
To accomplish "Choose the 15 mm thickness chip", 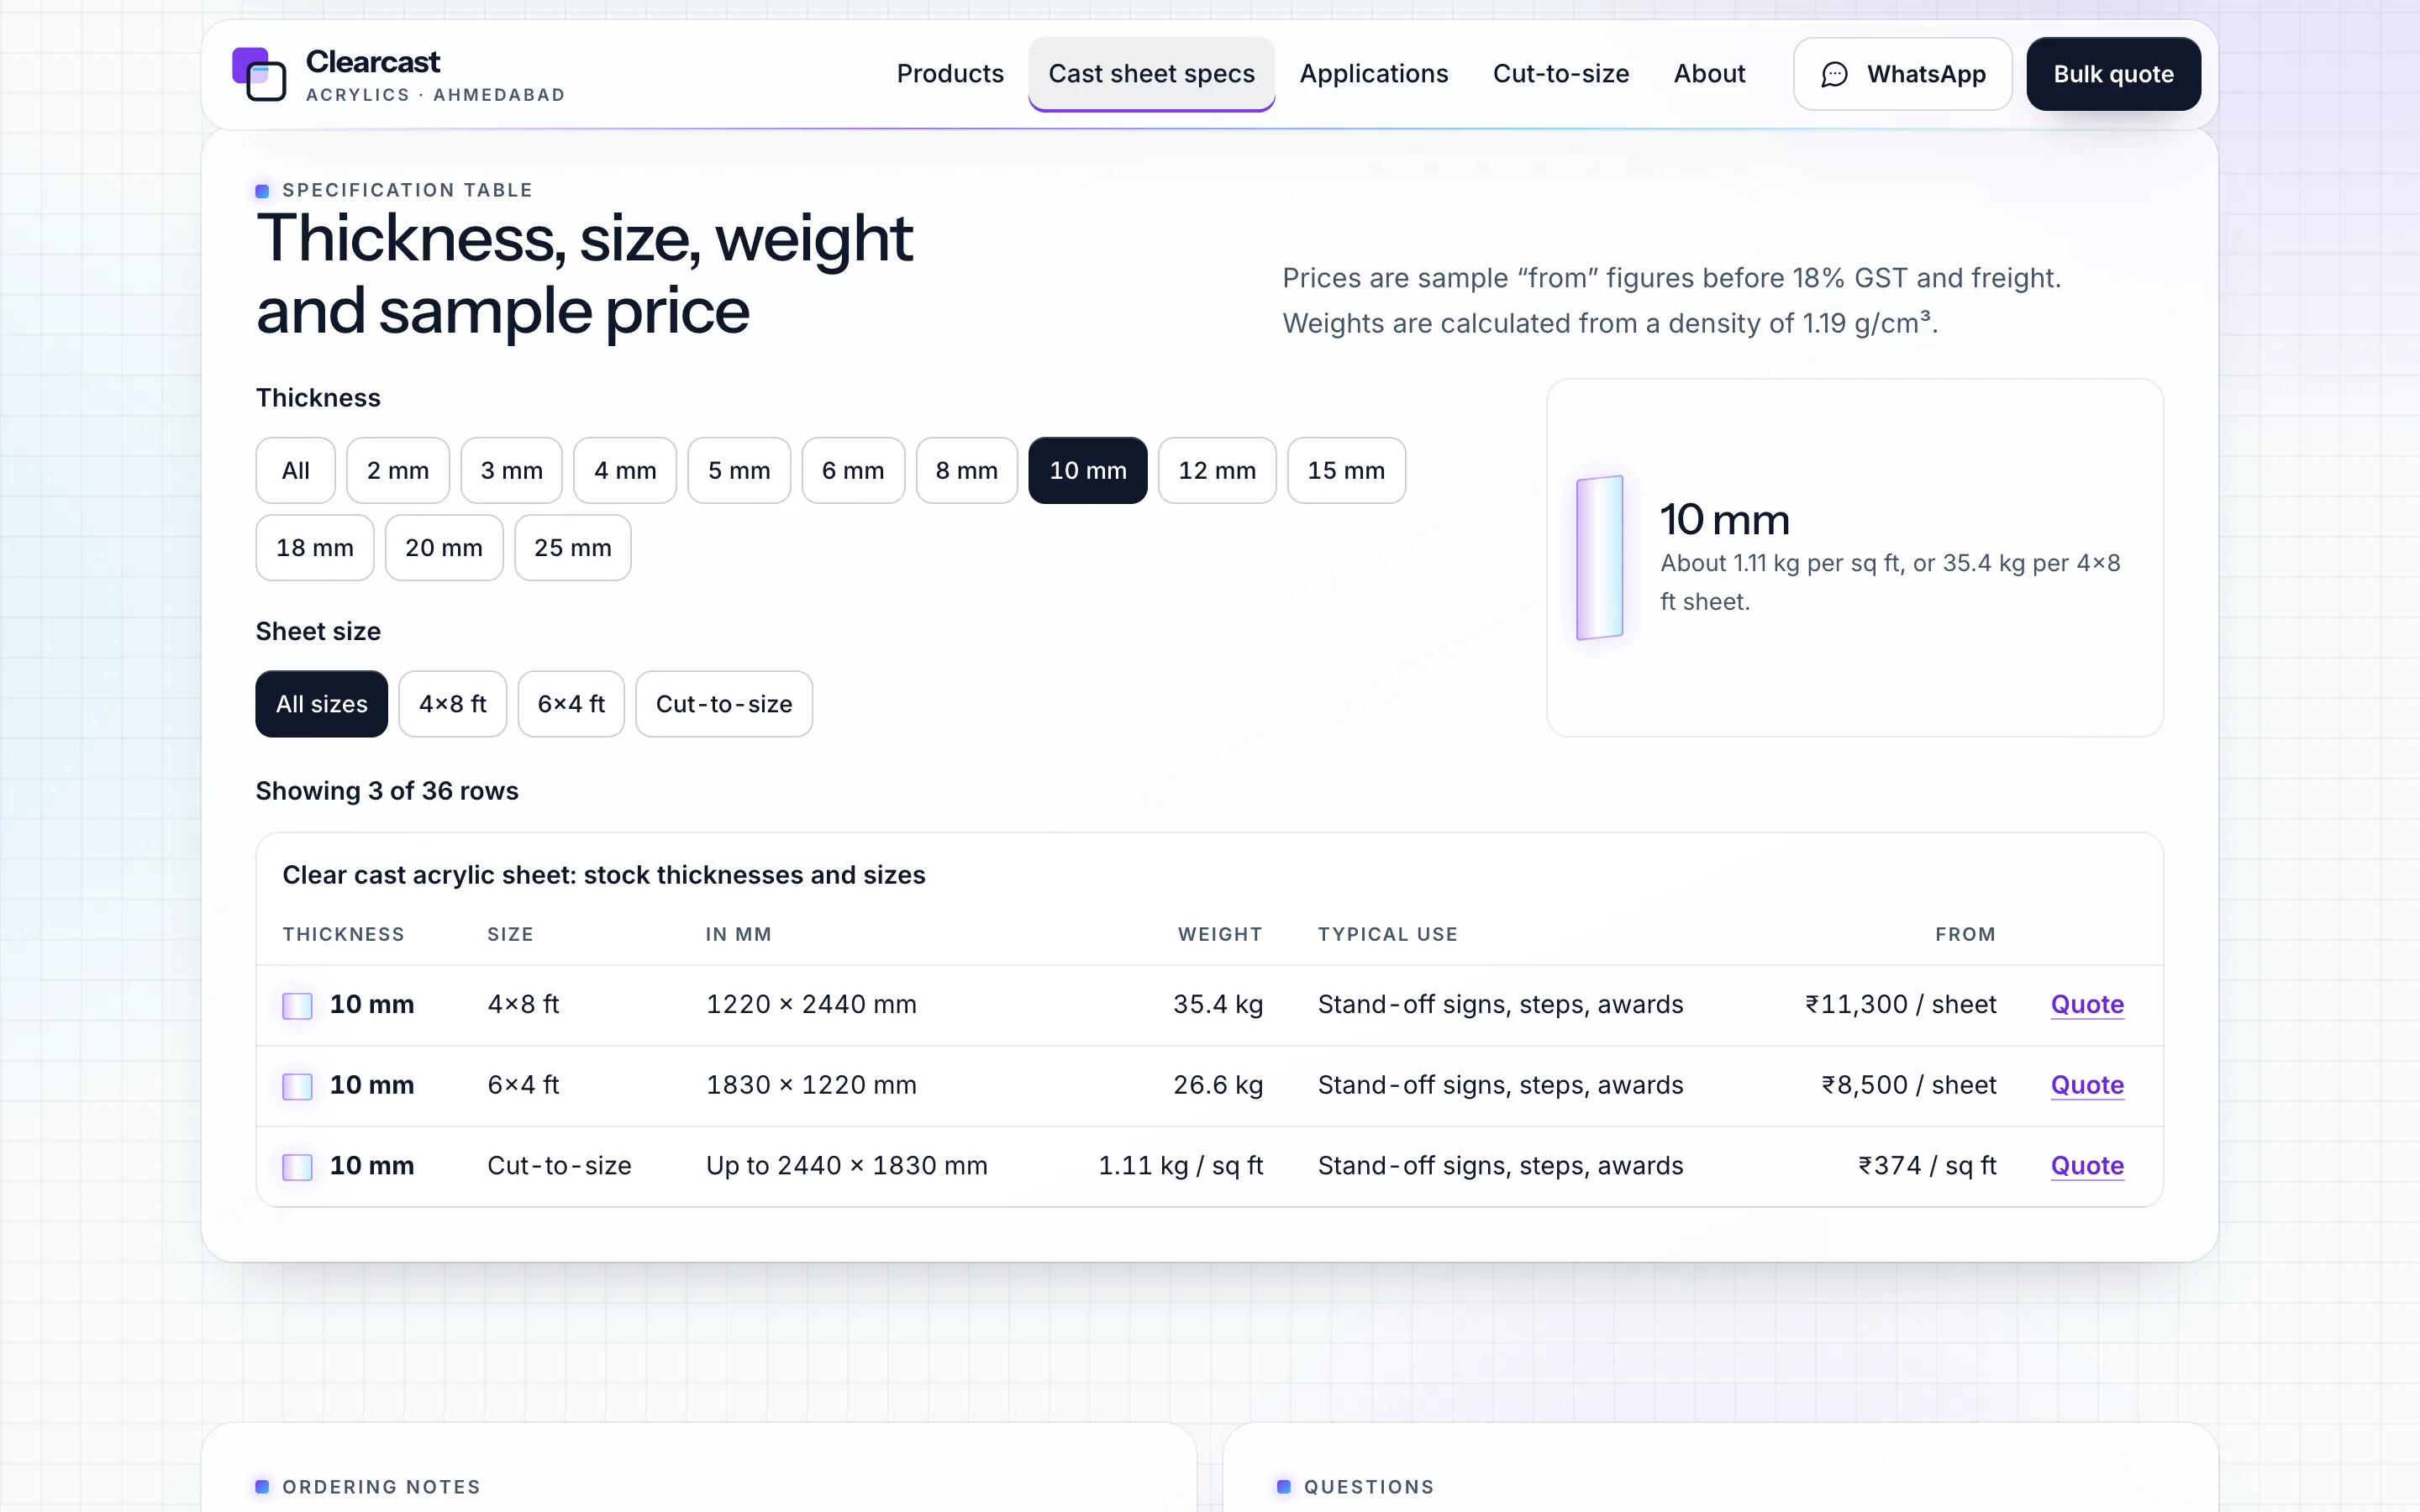I will (x=1346, y=470).
